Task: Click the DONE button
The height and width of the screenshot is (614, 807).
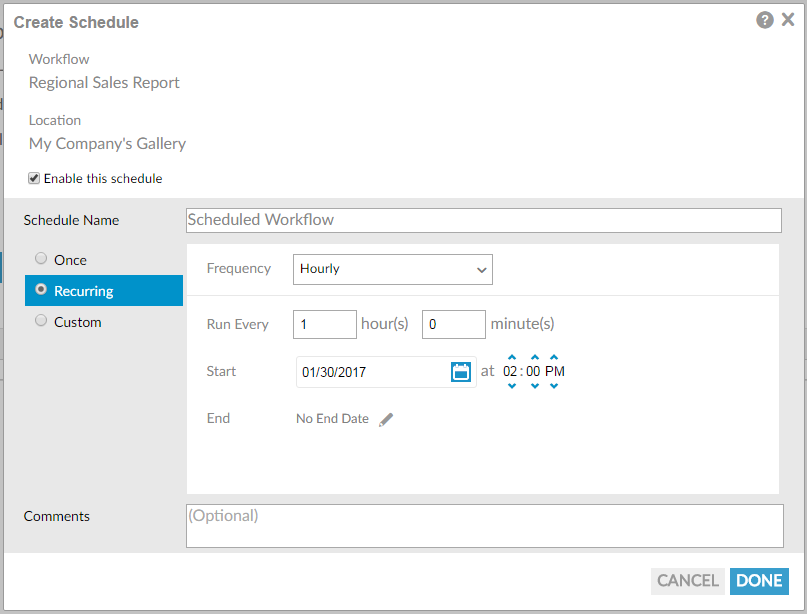Action: (x=759, y=581)
